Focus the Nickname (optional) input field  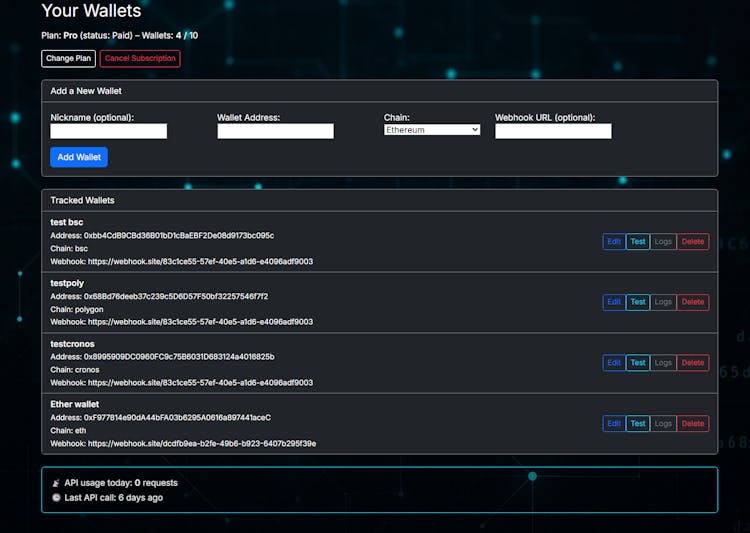[x=109, y=131]
